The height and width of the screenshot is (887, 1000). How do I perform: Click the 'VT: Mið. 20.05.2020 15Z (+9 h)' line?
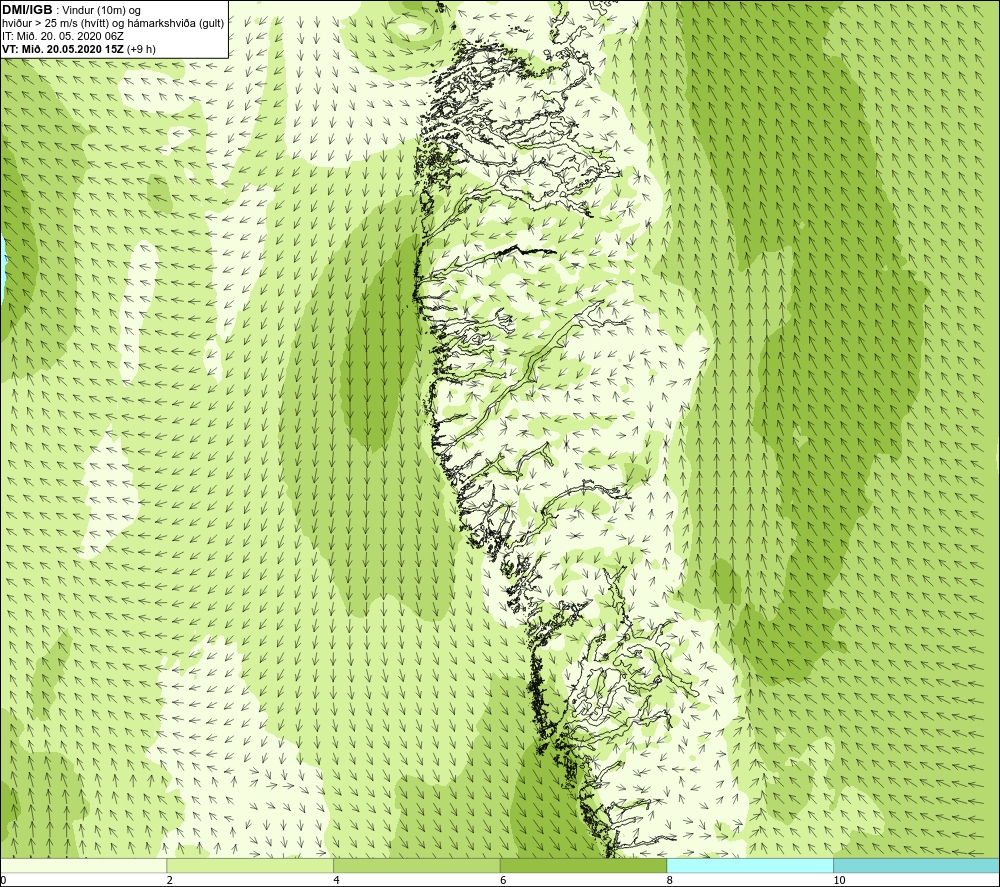pyautogui.click(x=79, y=49)
